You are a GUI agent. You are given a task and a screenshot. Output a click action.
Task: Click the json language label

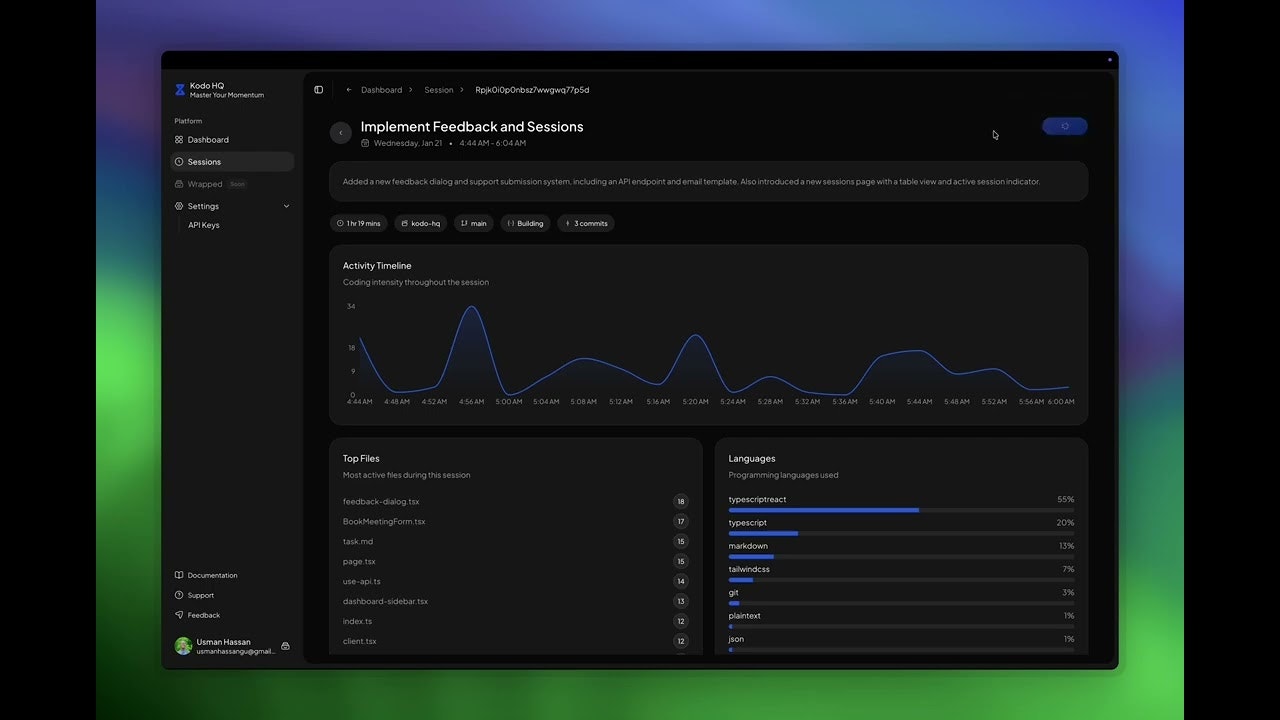(x=736, y=639)
